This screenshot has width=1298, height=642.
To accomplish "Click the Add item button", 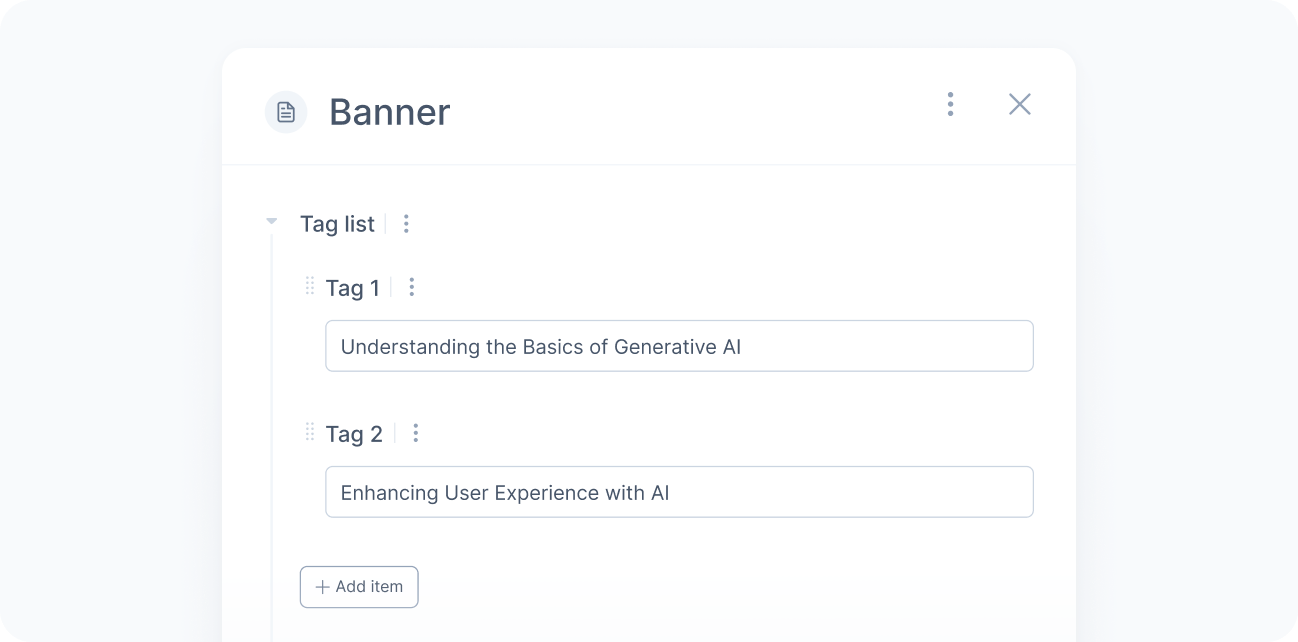I will click(x=359, y=587).
